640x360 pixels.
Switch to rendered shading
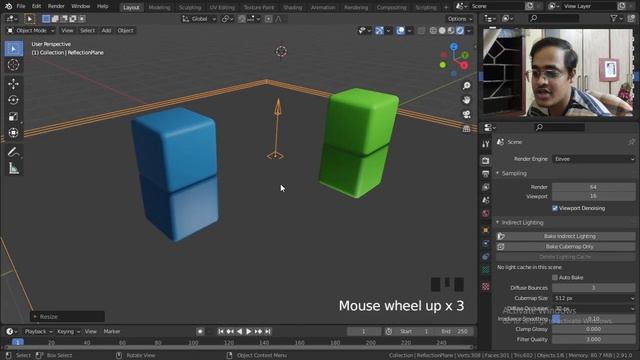point(460,30)
